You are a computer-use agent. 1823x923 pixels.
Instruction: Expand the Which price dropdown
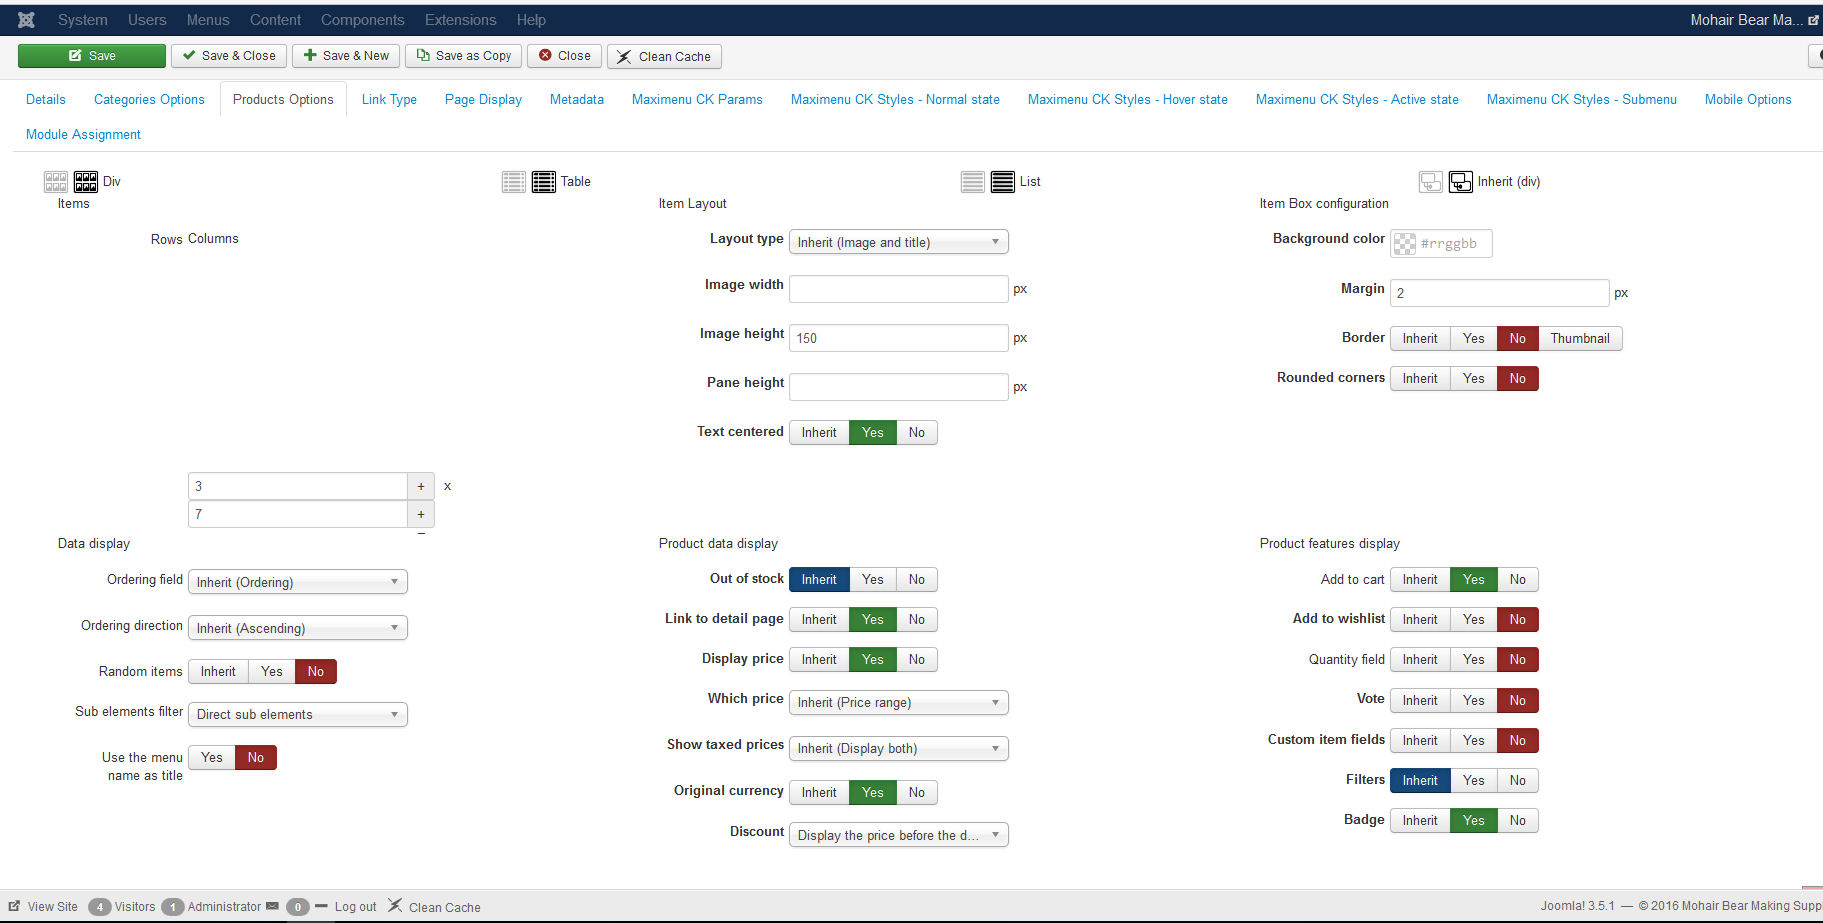click(899, 702)
